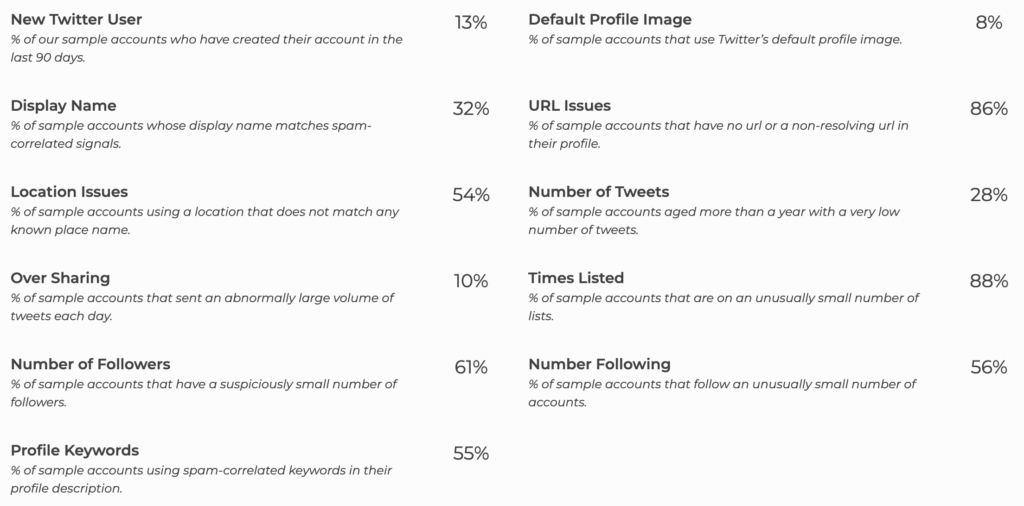Select the 88% Times Listed percentage
1024x506 pixels.
tap(988, 281)
